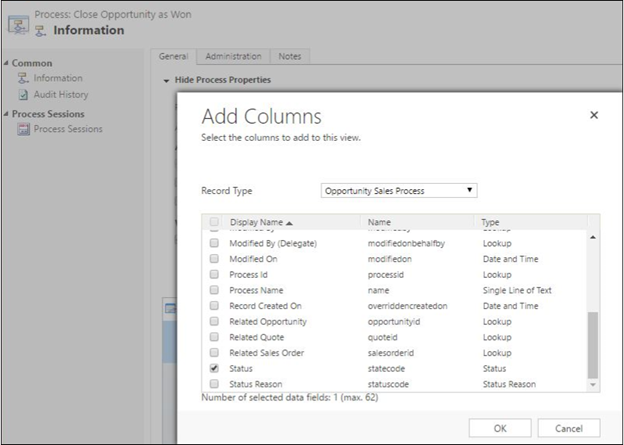
Task: Toggle the select-all checkbox in header row
Action: (214, 222)
